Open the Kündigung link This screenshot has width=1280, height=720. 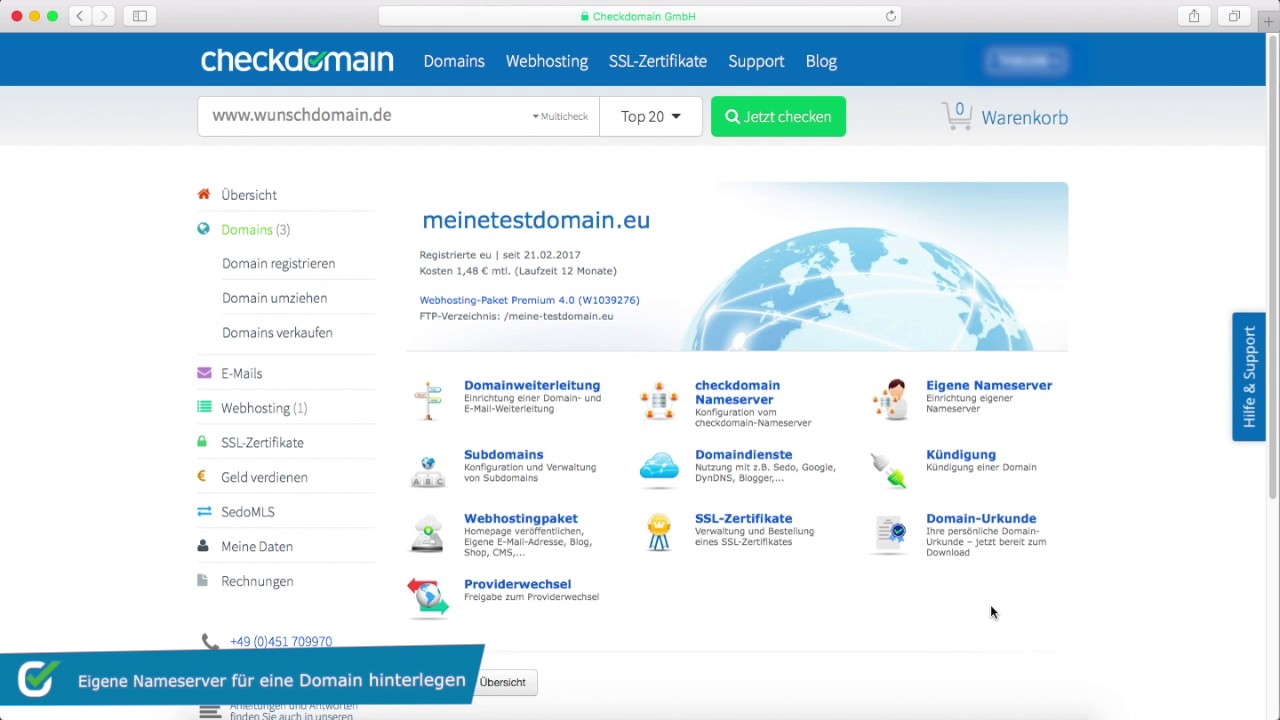pyautogui.click(x=961, y=454)
